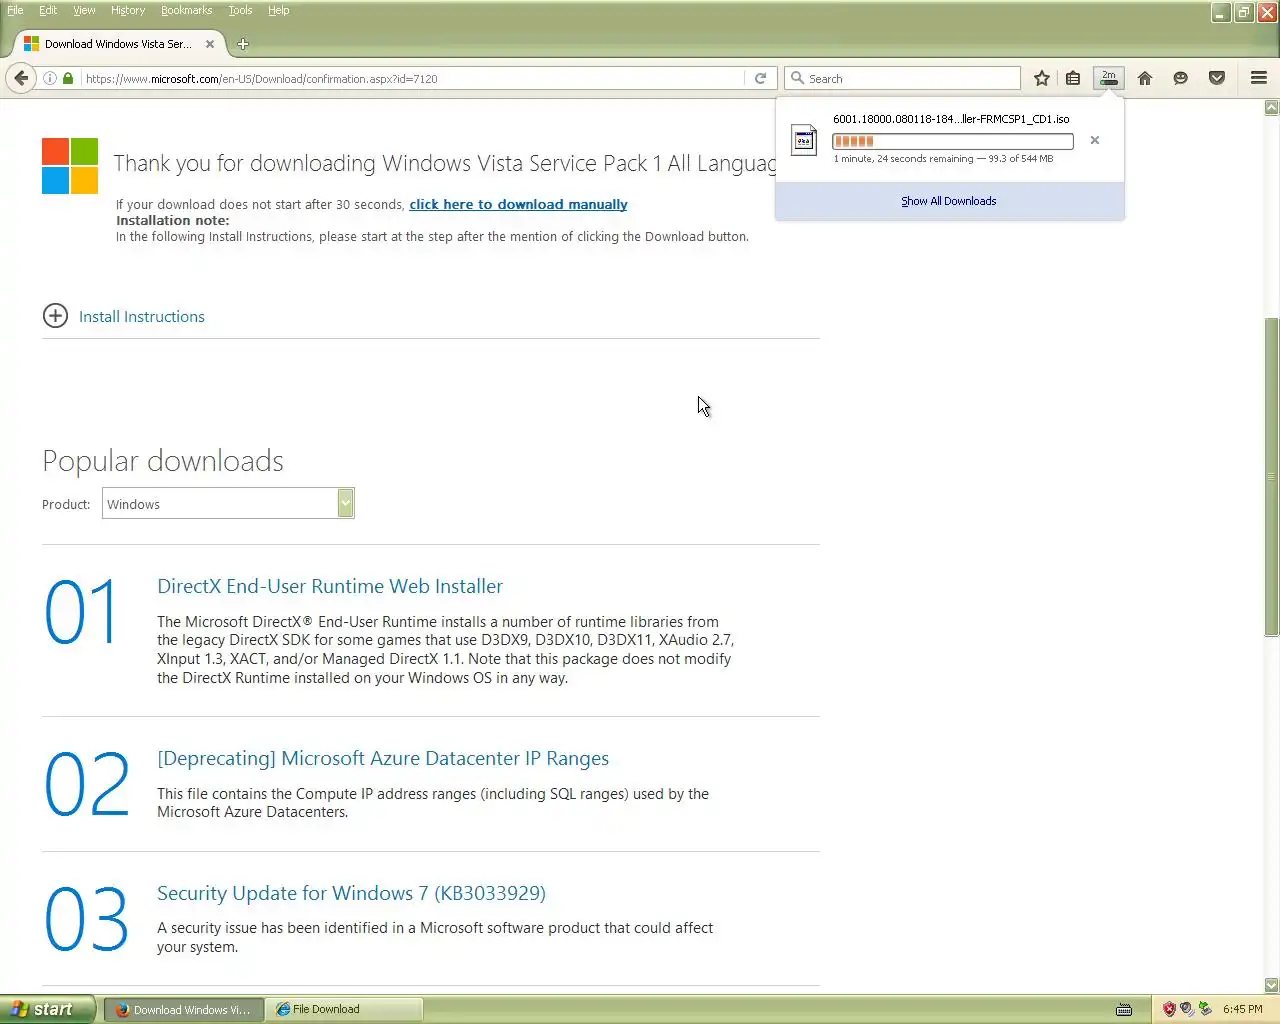
Task: Click the download progress bar
Action: [x=953, y=141]
